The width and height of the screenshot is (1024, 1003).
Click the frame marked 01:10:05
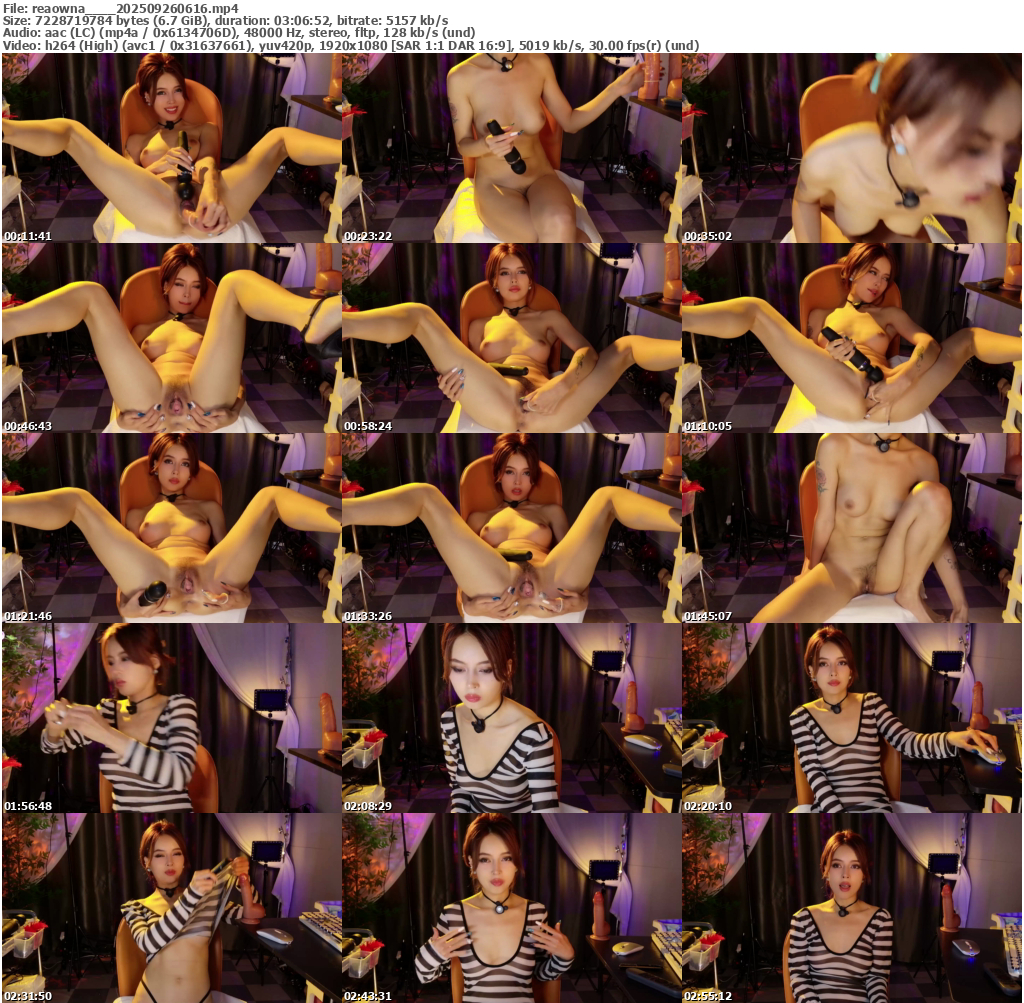[851, 338]
